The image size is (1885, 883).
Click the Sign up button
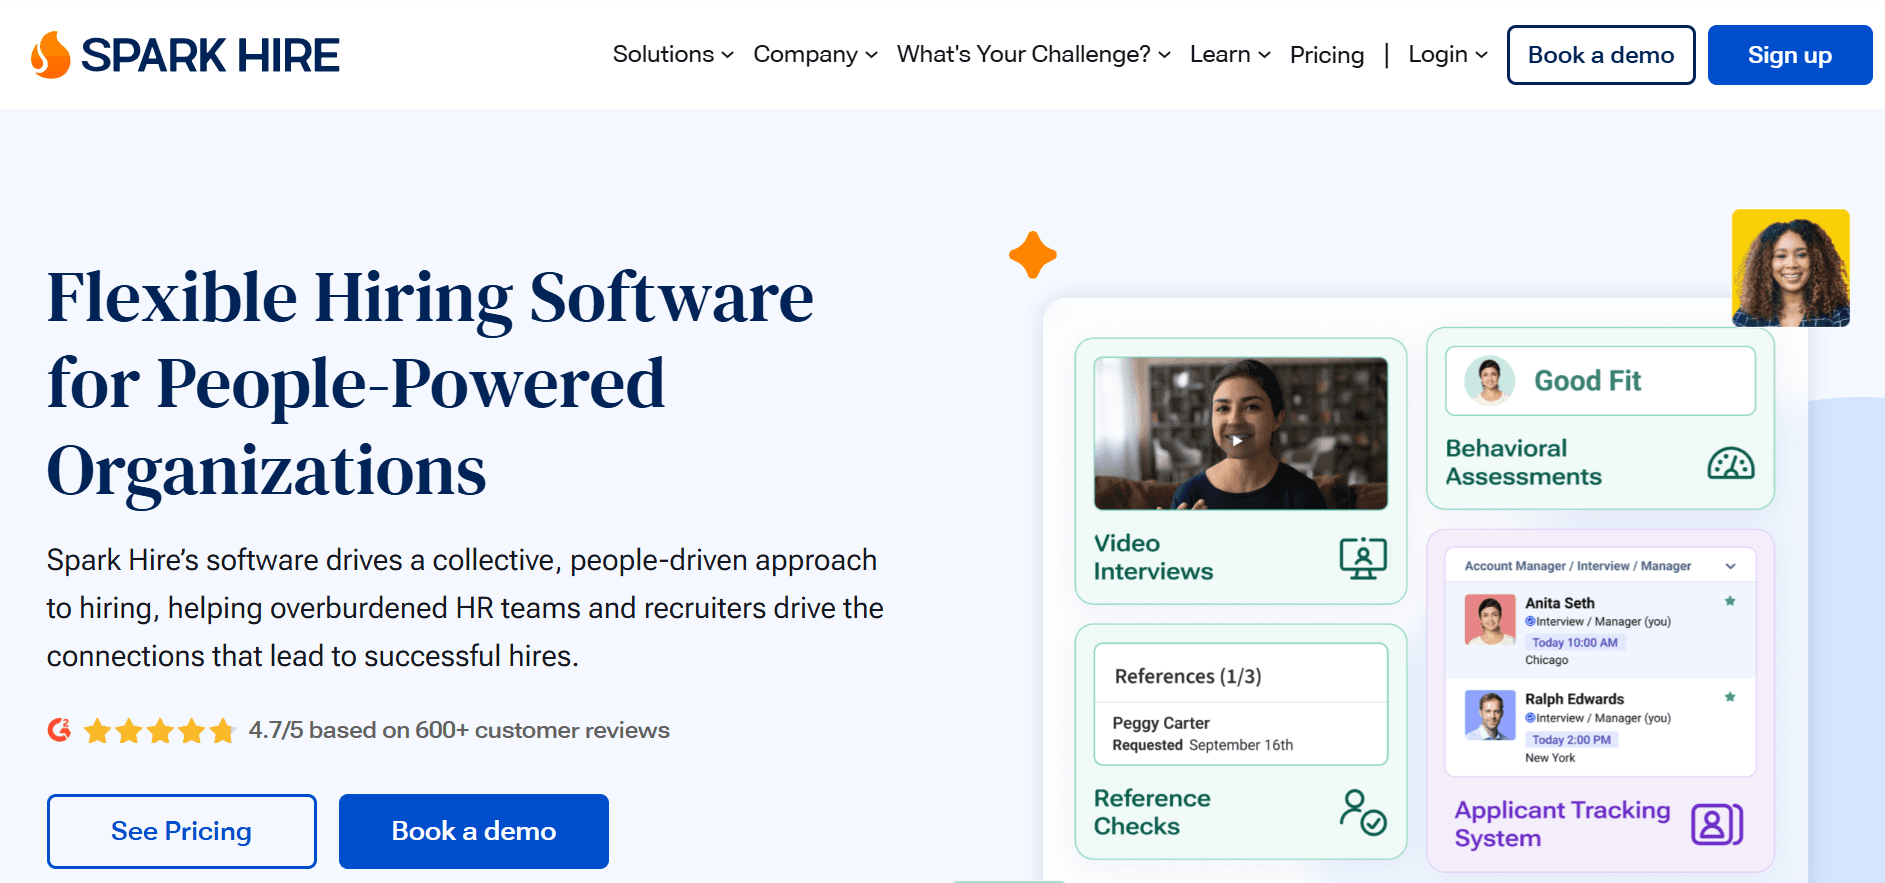click(x=1790, y=55)
